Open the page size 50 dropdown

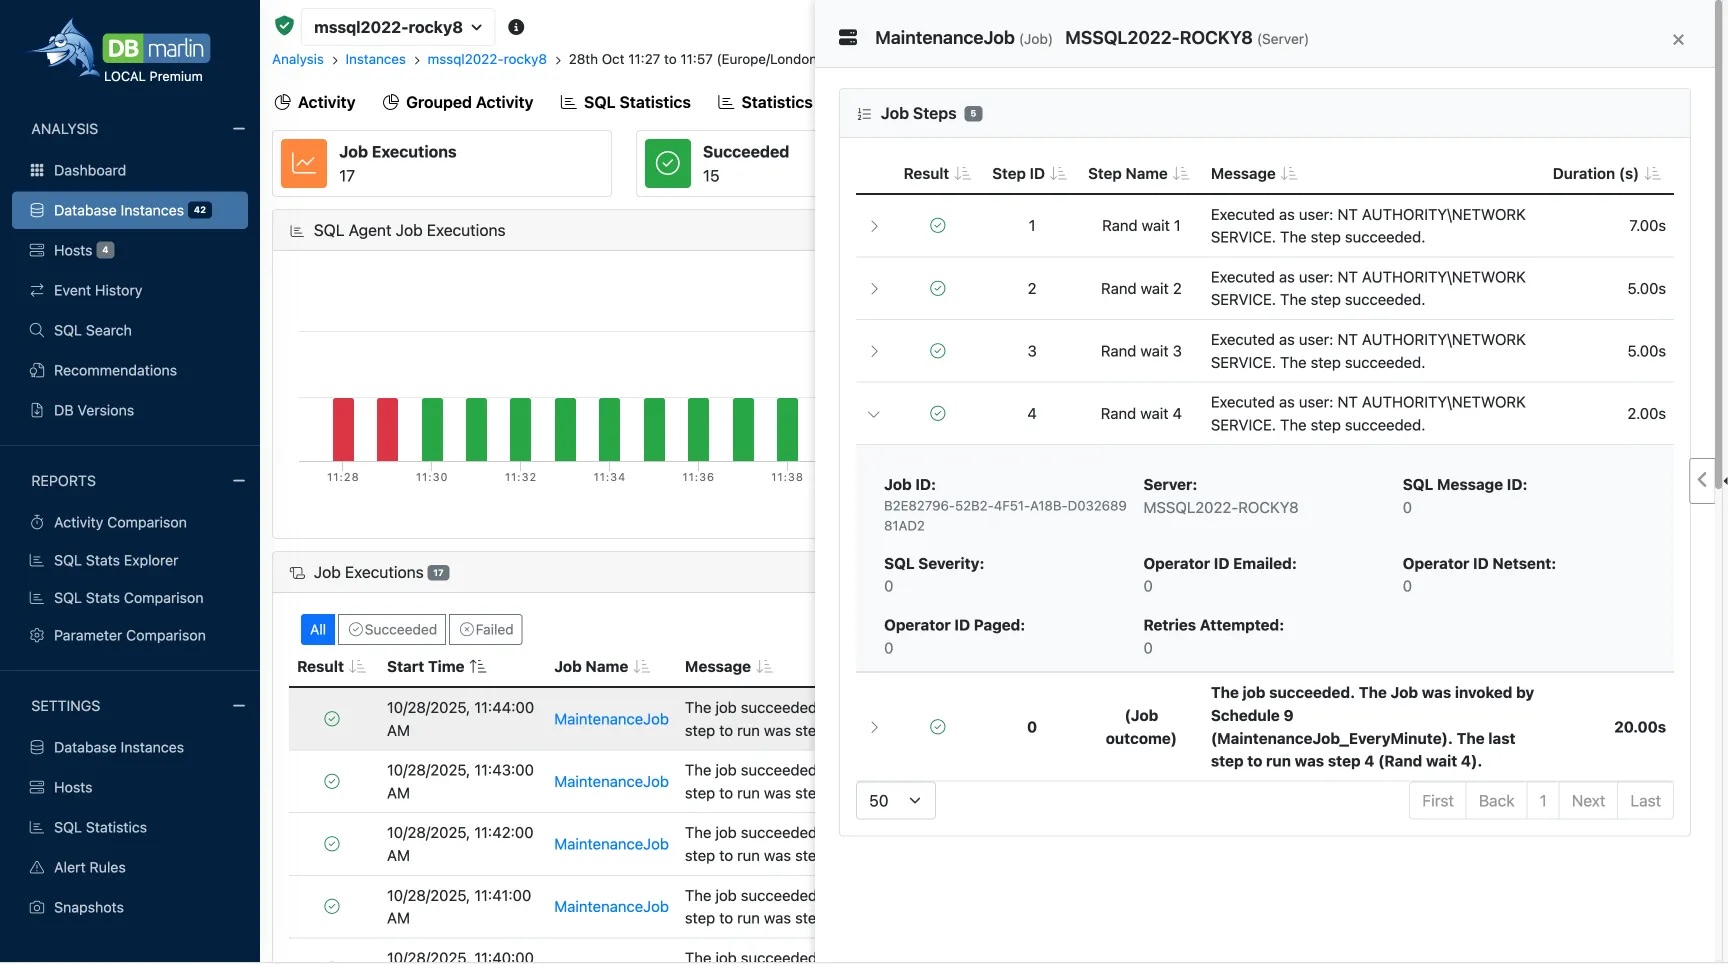coord(895,801)
